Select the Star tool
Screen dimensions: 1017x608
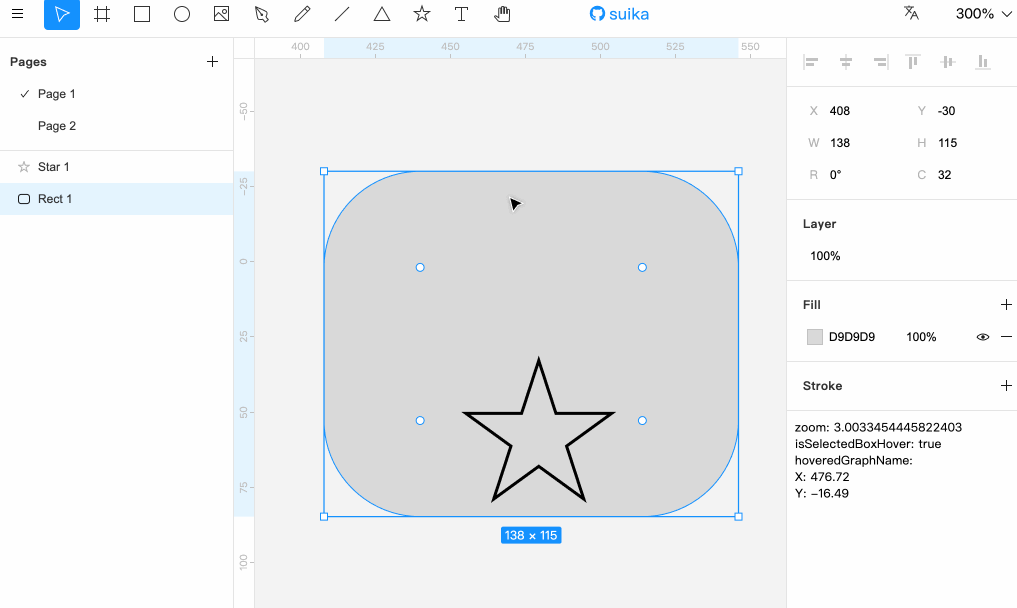(x=422, y=14)
